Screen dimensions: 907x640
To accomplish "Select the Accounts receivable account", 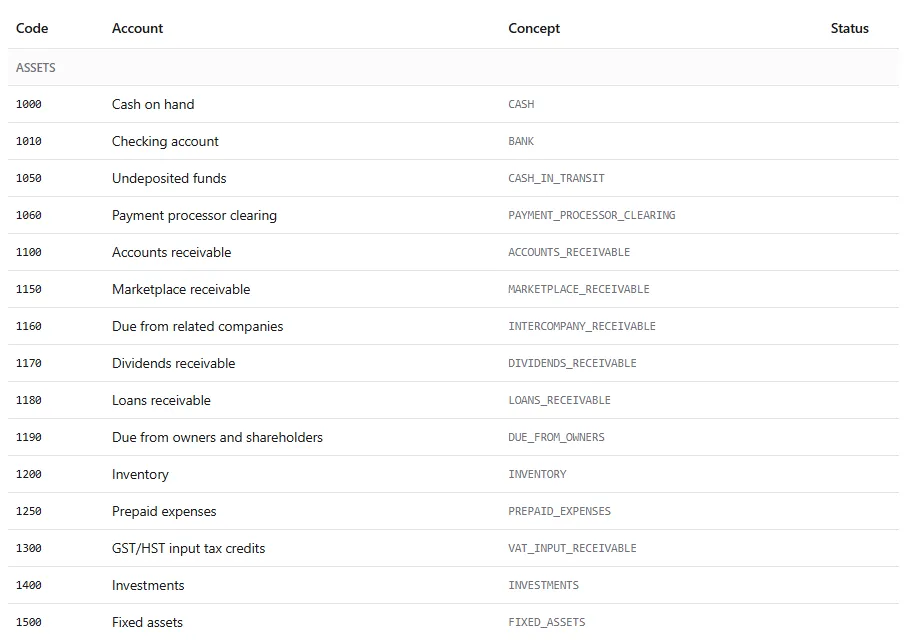I will [x=171, y=252].
